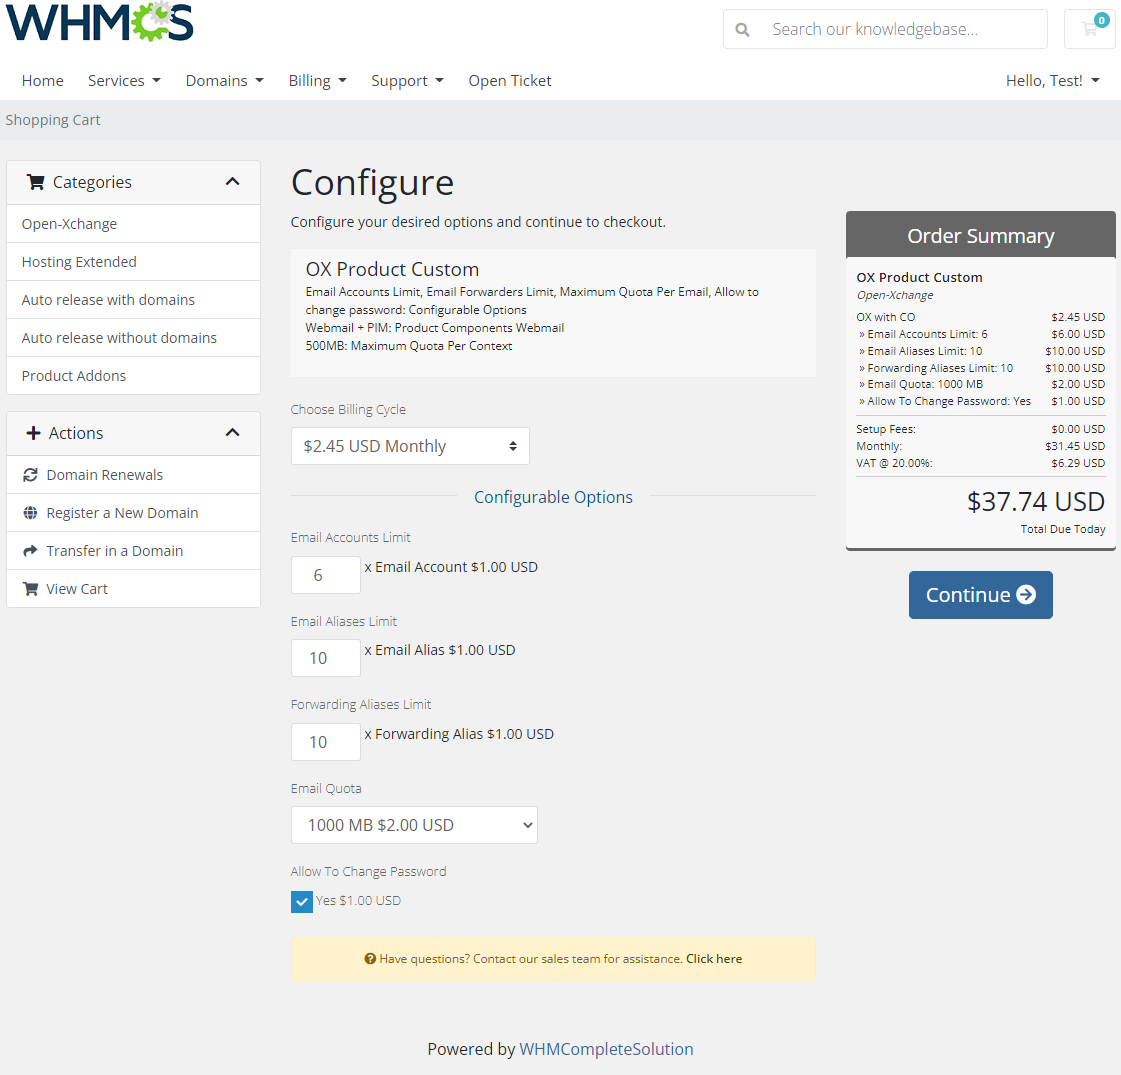Image resolution: width=1121 pixels, height=1075 pixels.
Task: Expand the Services menu
Action: click(x=124, y=81)
